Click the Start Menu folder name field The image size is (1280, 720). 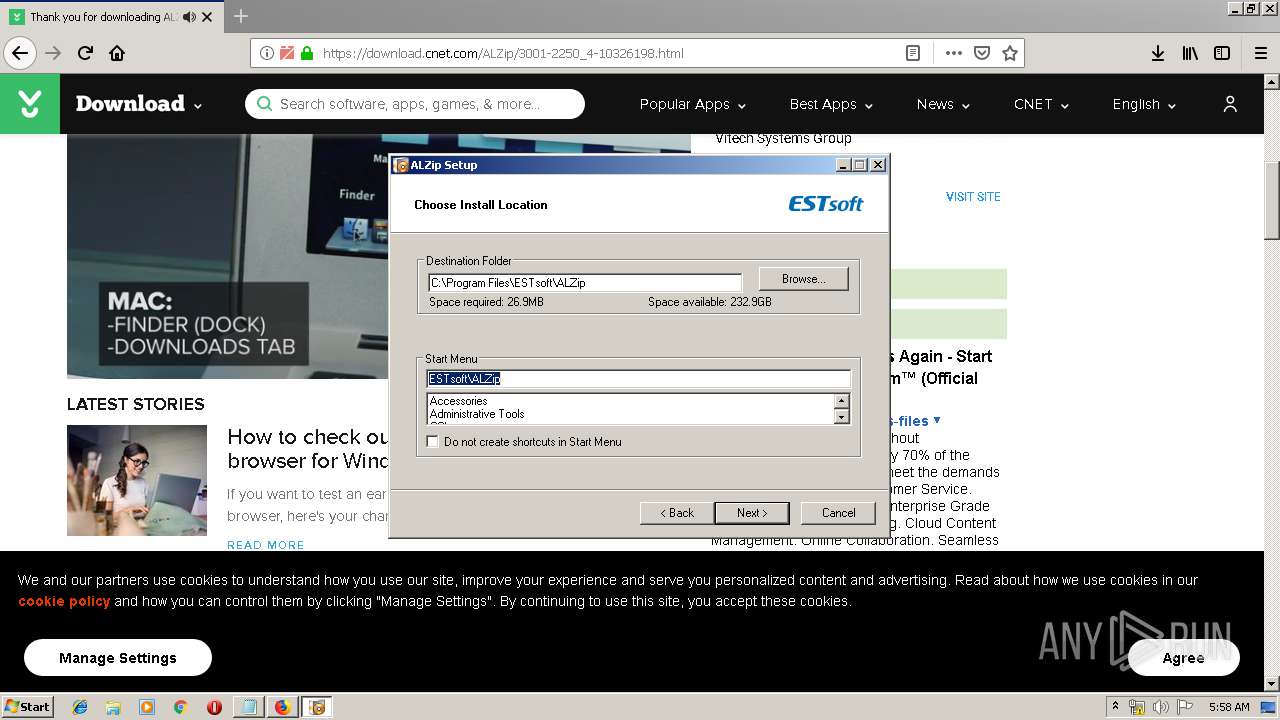pyautogui.click(x=638, y=379)
